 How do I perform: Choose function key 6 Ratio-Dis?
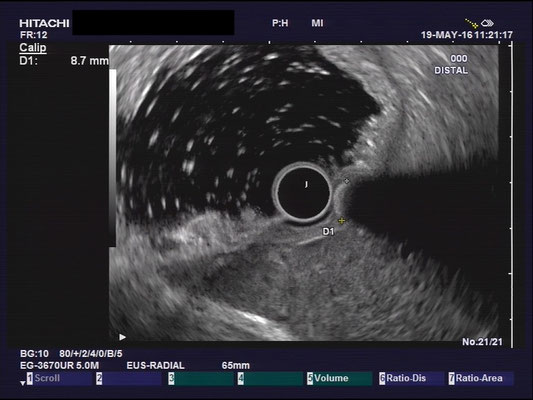(x=411, y=378)
